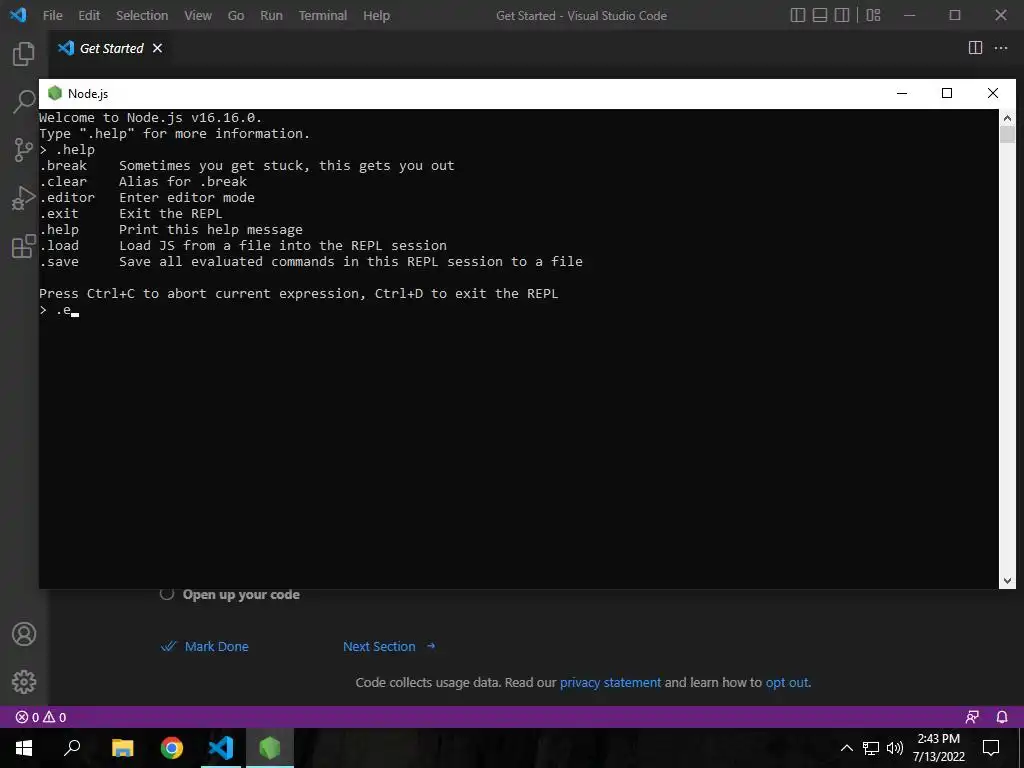Show hidden system tray icons

pos(846,748)
